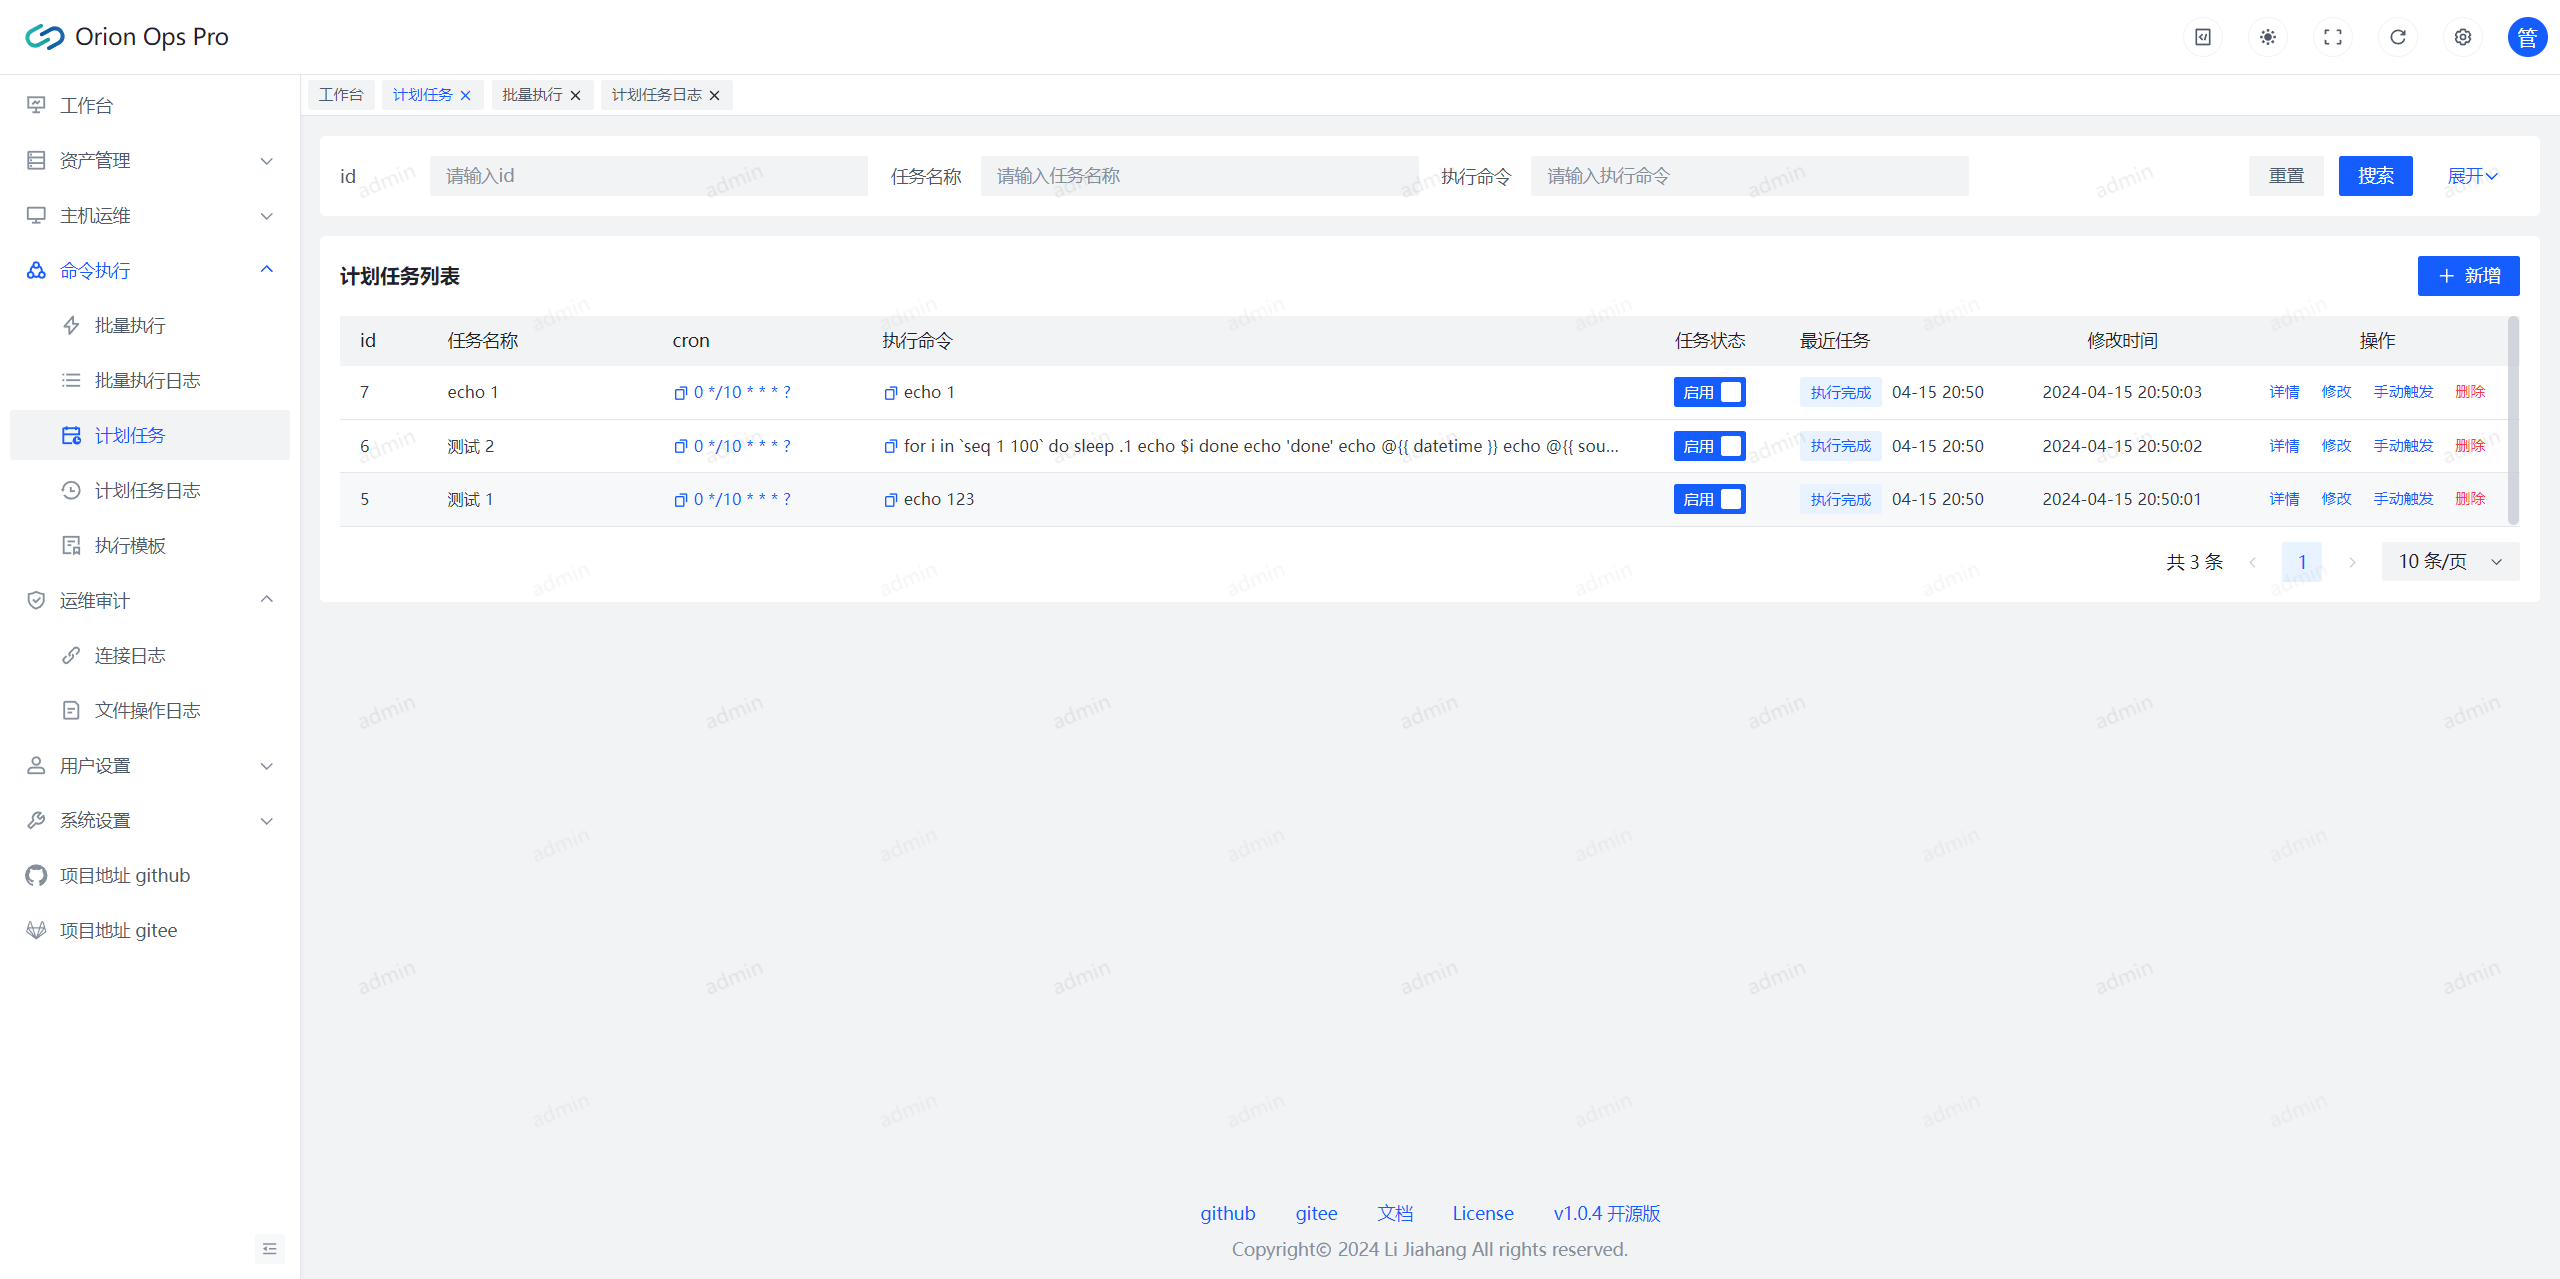Screen dimensions: 2560x1279
Task: Toggle 启用 switch for 测试 1 task
Action: pyautogui.click(x=1709, y=499)
